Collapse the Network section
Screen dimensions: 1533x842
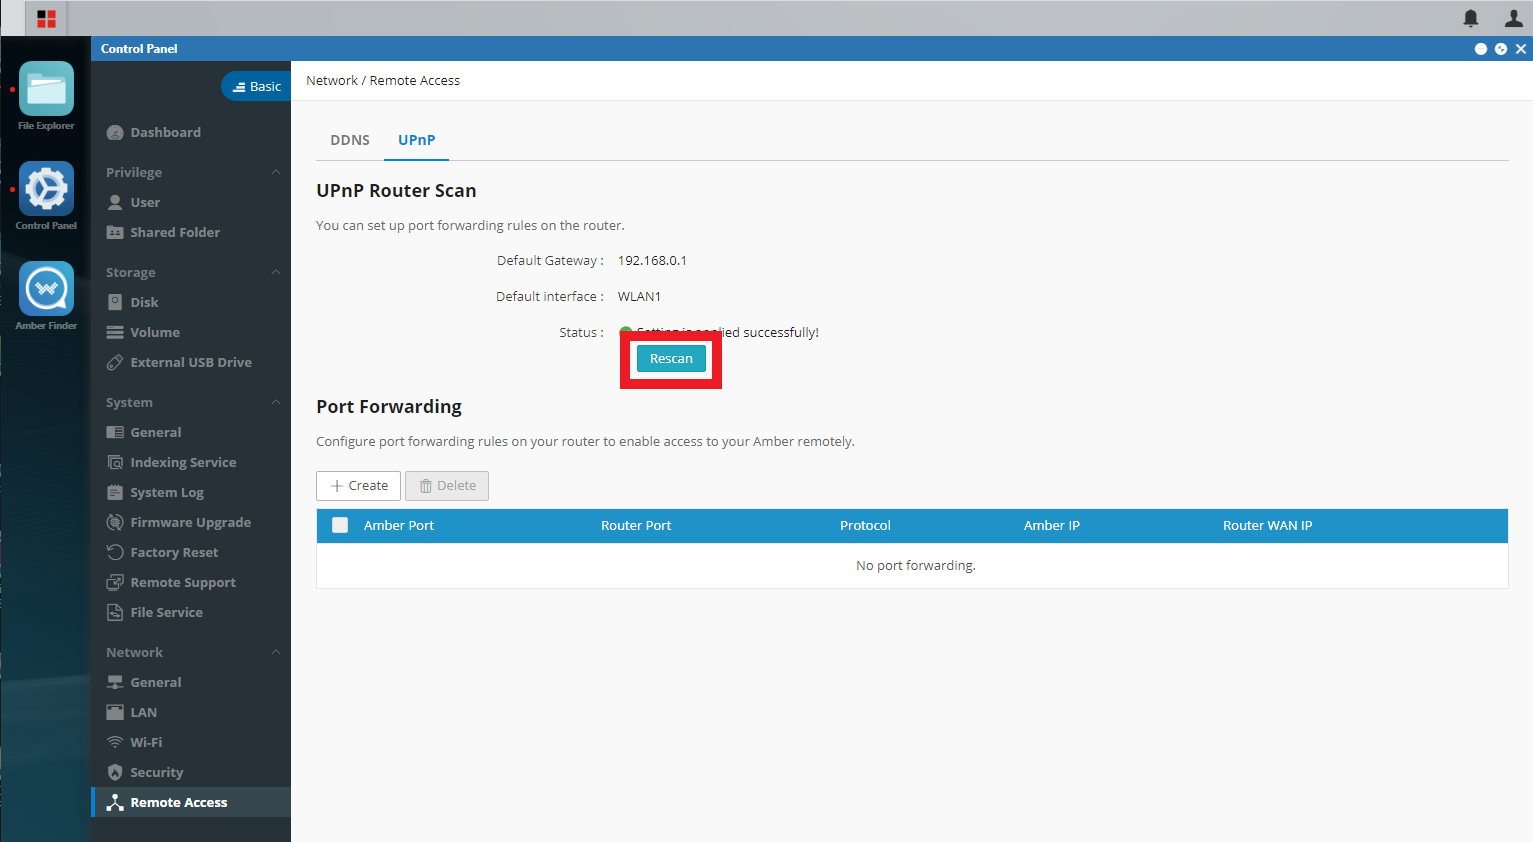pos(276,652)
